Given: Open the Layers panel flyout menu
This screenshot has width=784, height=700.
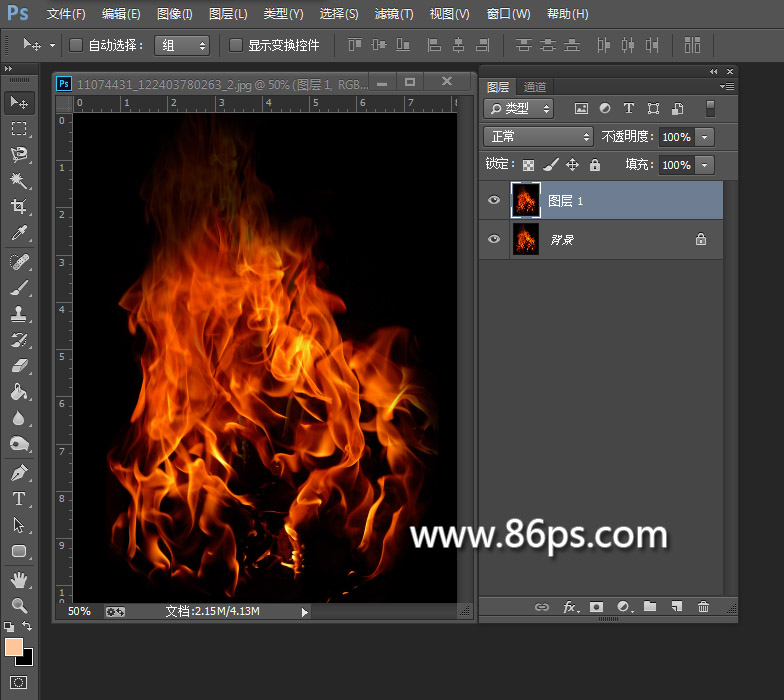Looking at the screenshot, I should (x=727, y=86).
